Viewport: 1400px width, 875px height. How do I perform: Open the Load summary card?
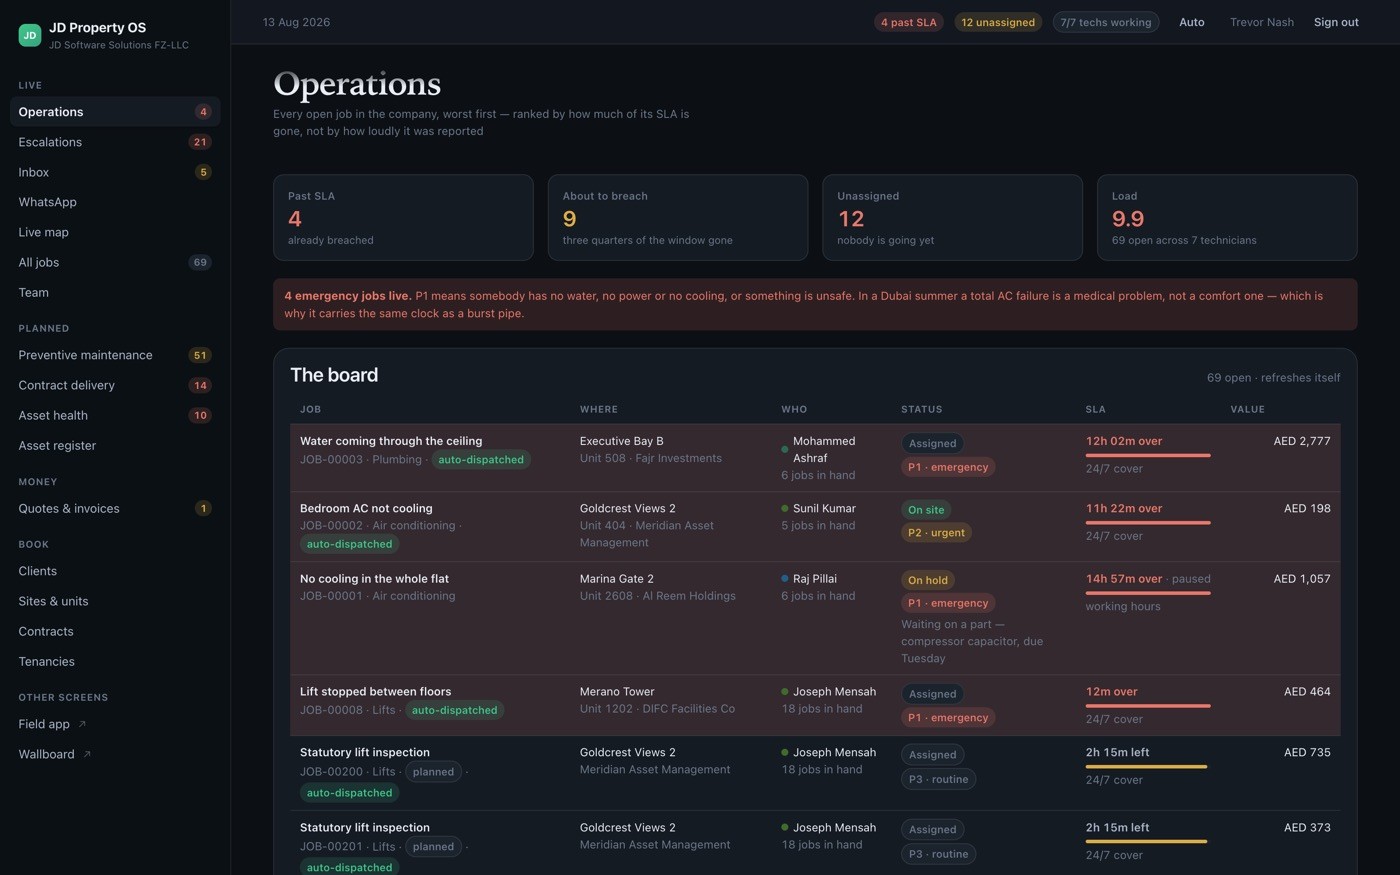[1227, 218]
